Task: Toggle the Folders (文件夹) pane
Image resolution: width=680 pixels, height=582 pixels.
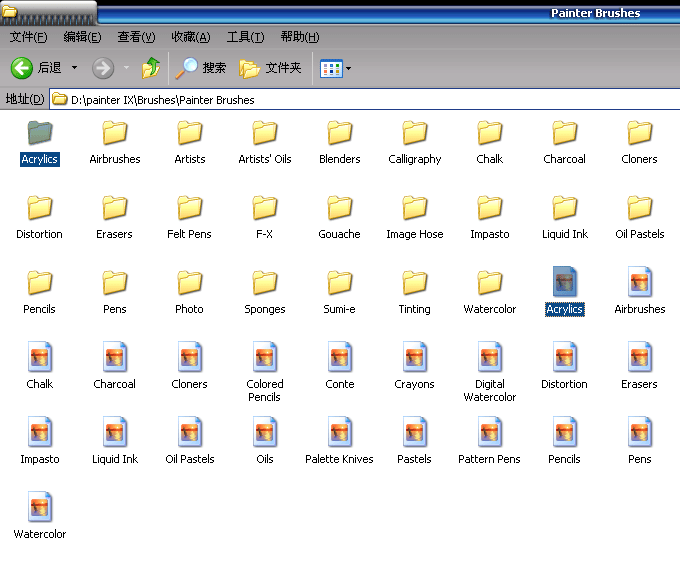Action: pyautogui.click(x=270, y=68)
